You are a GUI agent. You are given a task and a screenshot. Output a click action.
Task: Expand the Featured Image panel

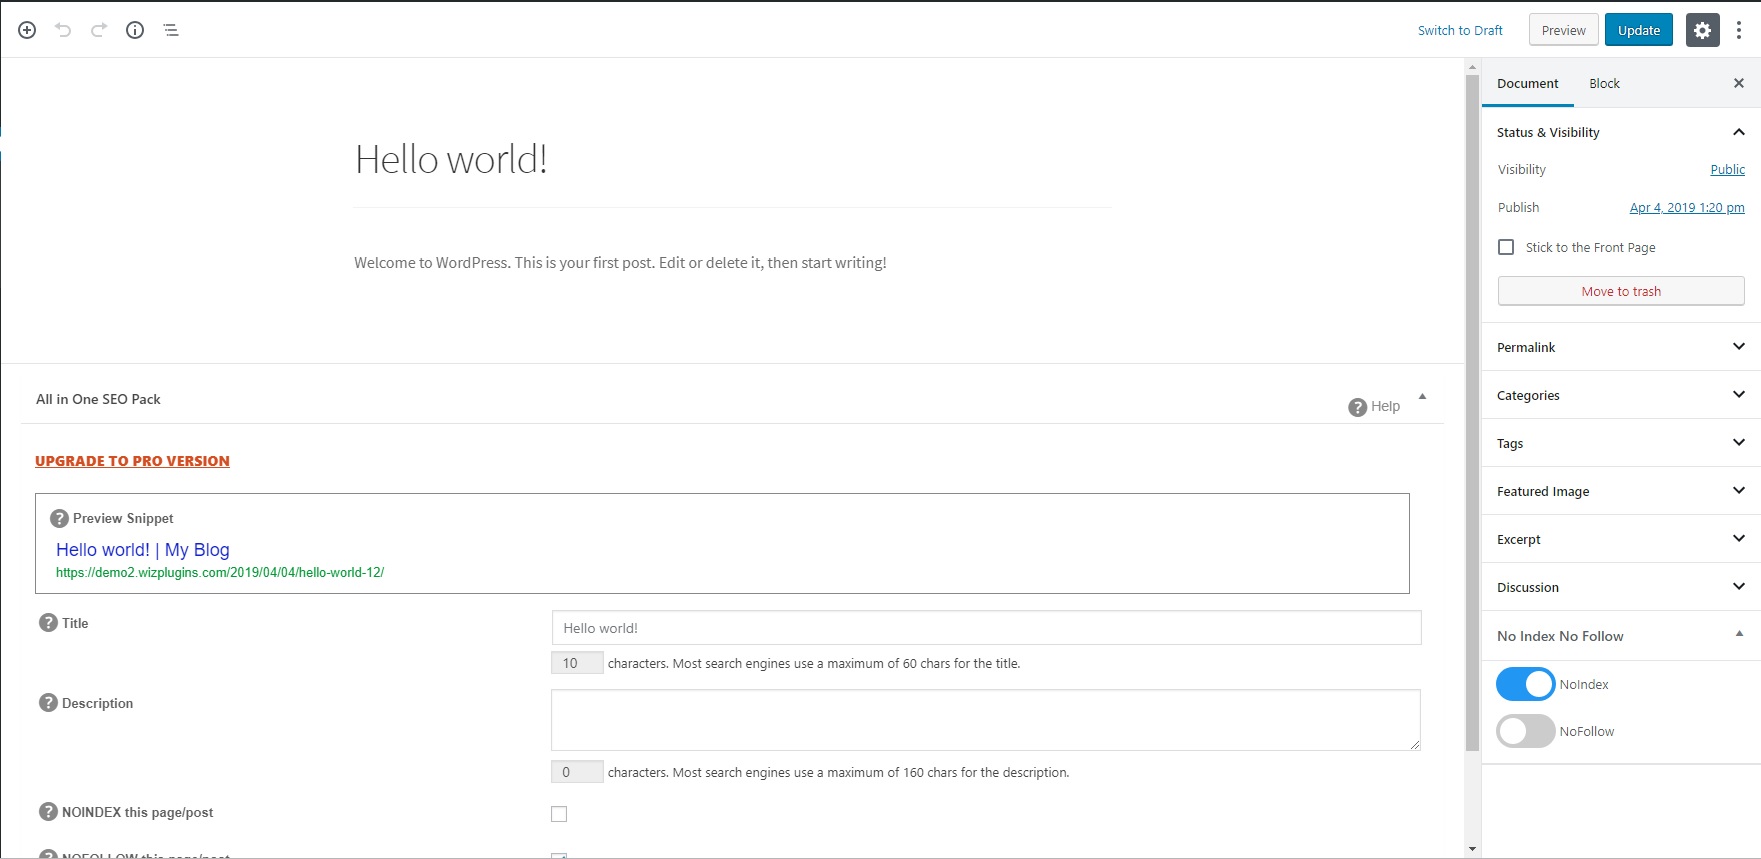click(1620, 491)
